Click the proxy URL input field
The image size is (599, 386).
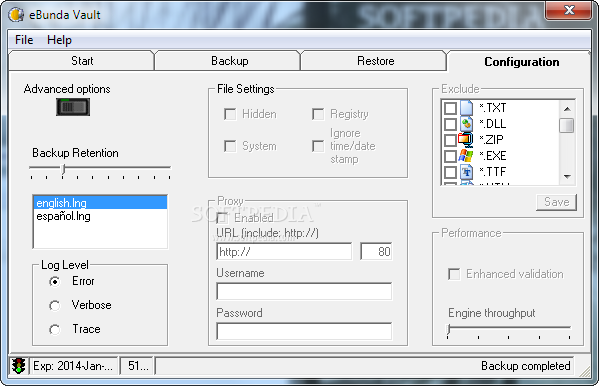pos(284,251)
